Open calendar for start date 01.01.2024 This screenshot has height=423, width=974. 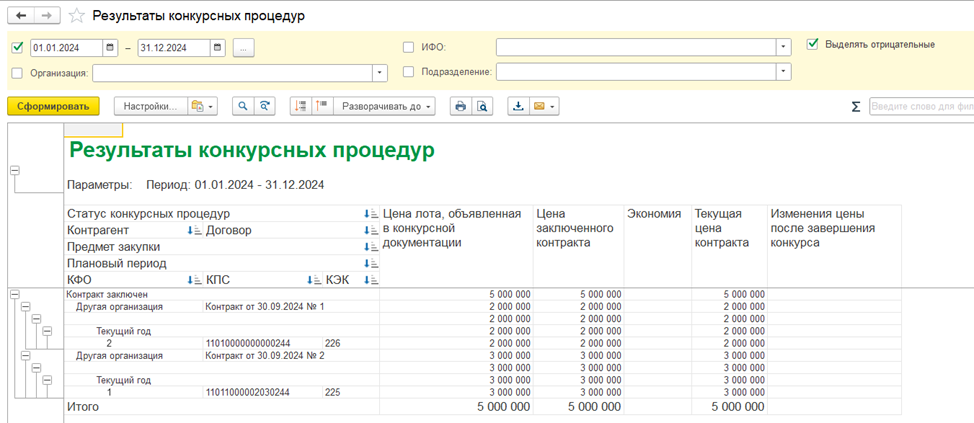point(110,47)
